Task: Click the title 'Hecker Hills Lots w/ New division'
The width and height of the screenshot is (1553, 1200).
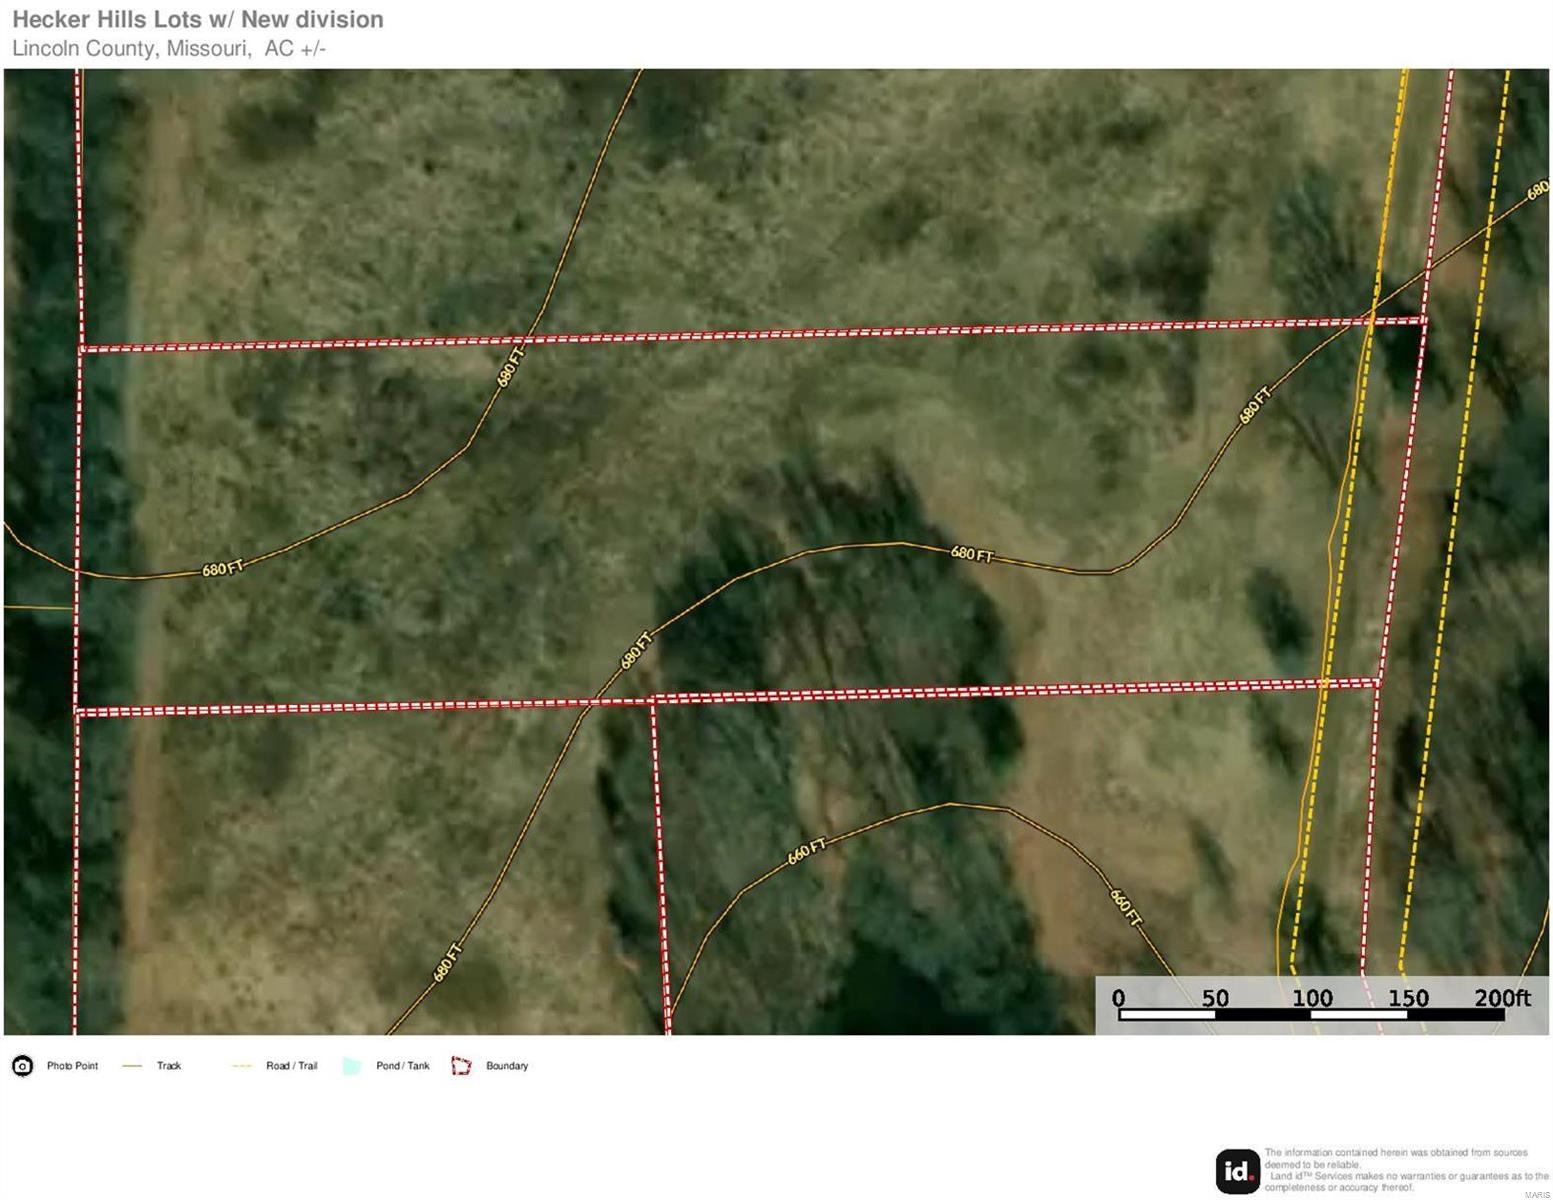Action: click(x=198, y=19)
